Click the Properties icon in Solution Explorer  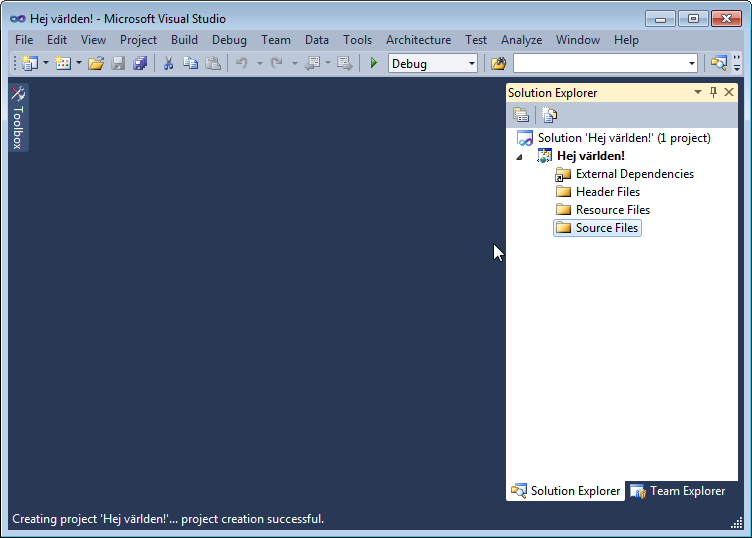click(520, 115)
